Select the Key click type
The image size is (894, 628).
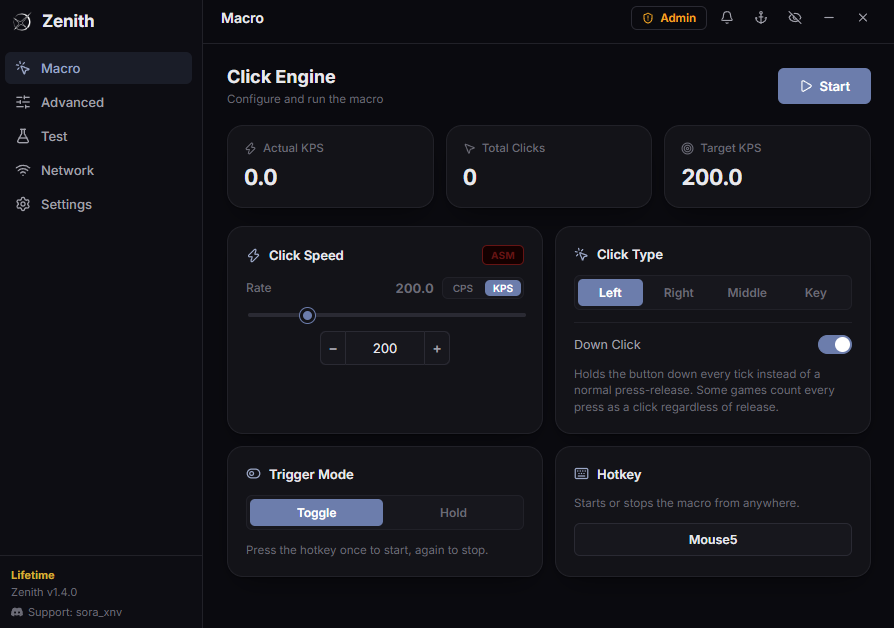pyautogui.click(x=815, y=293)
